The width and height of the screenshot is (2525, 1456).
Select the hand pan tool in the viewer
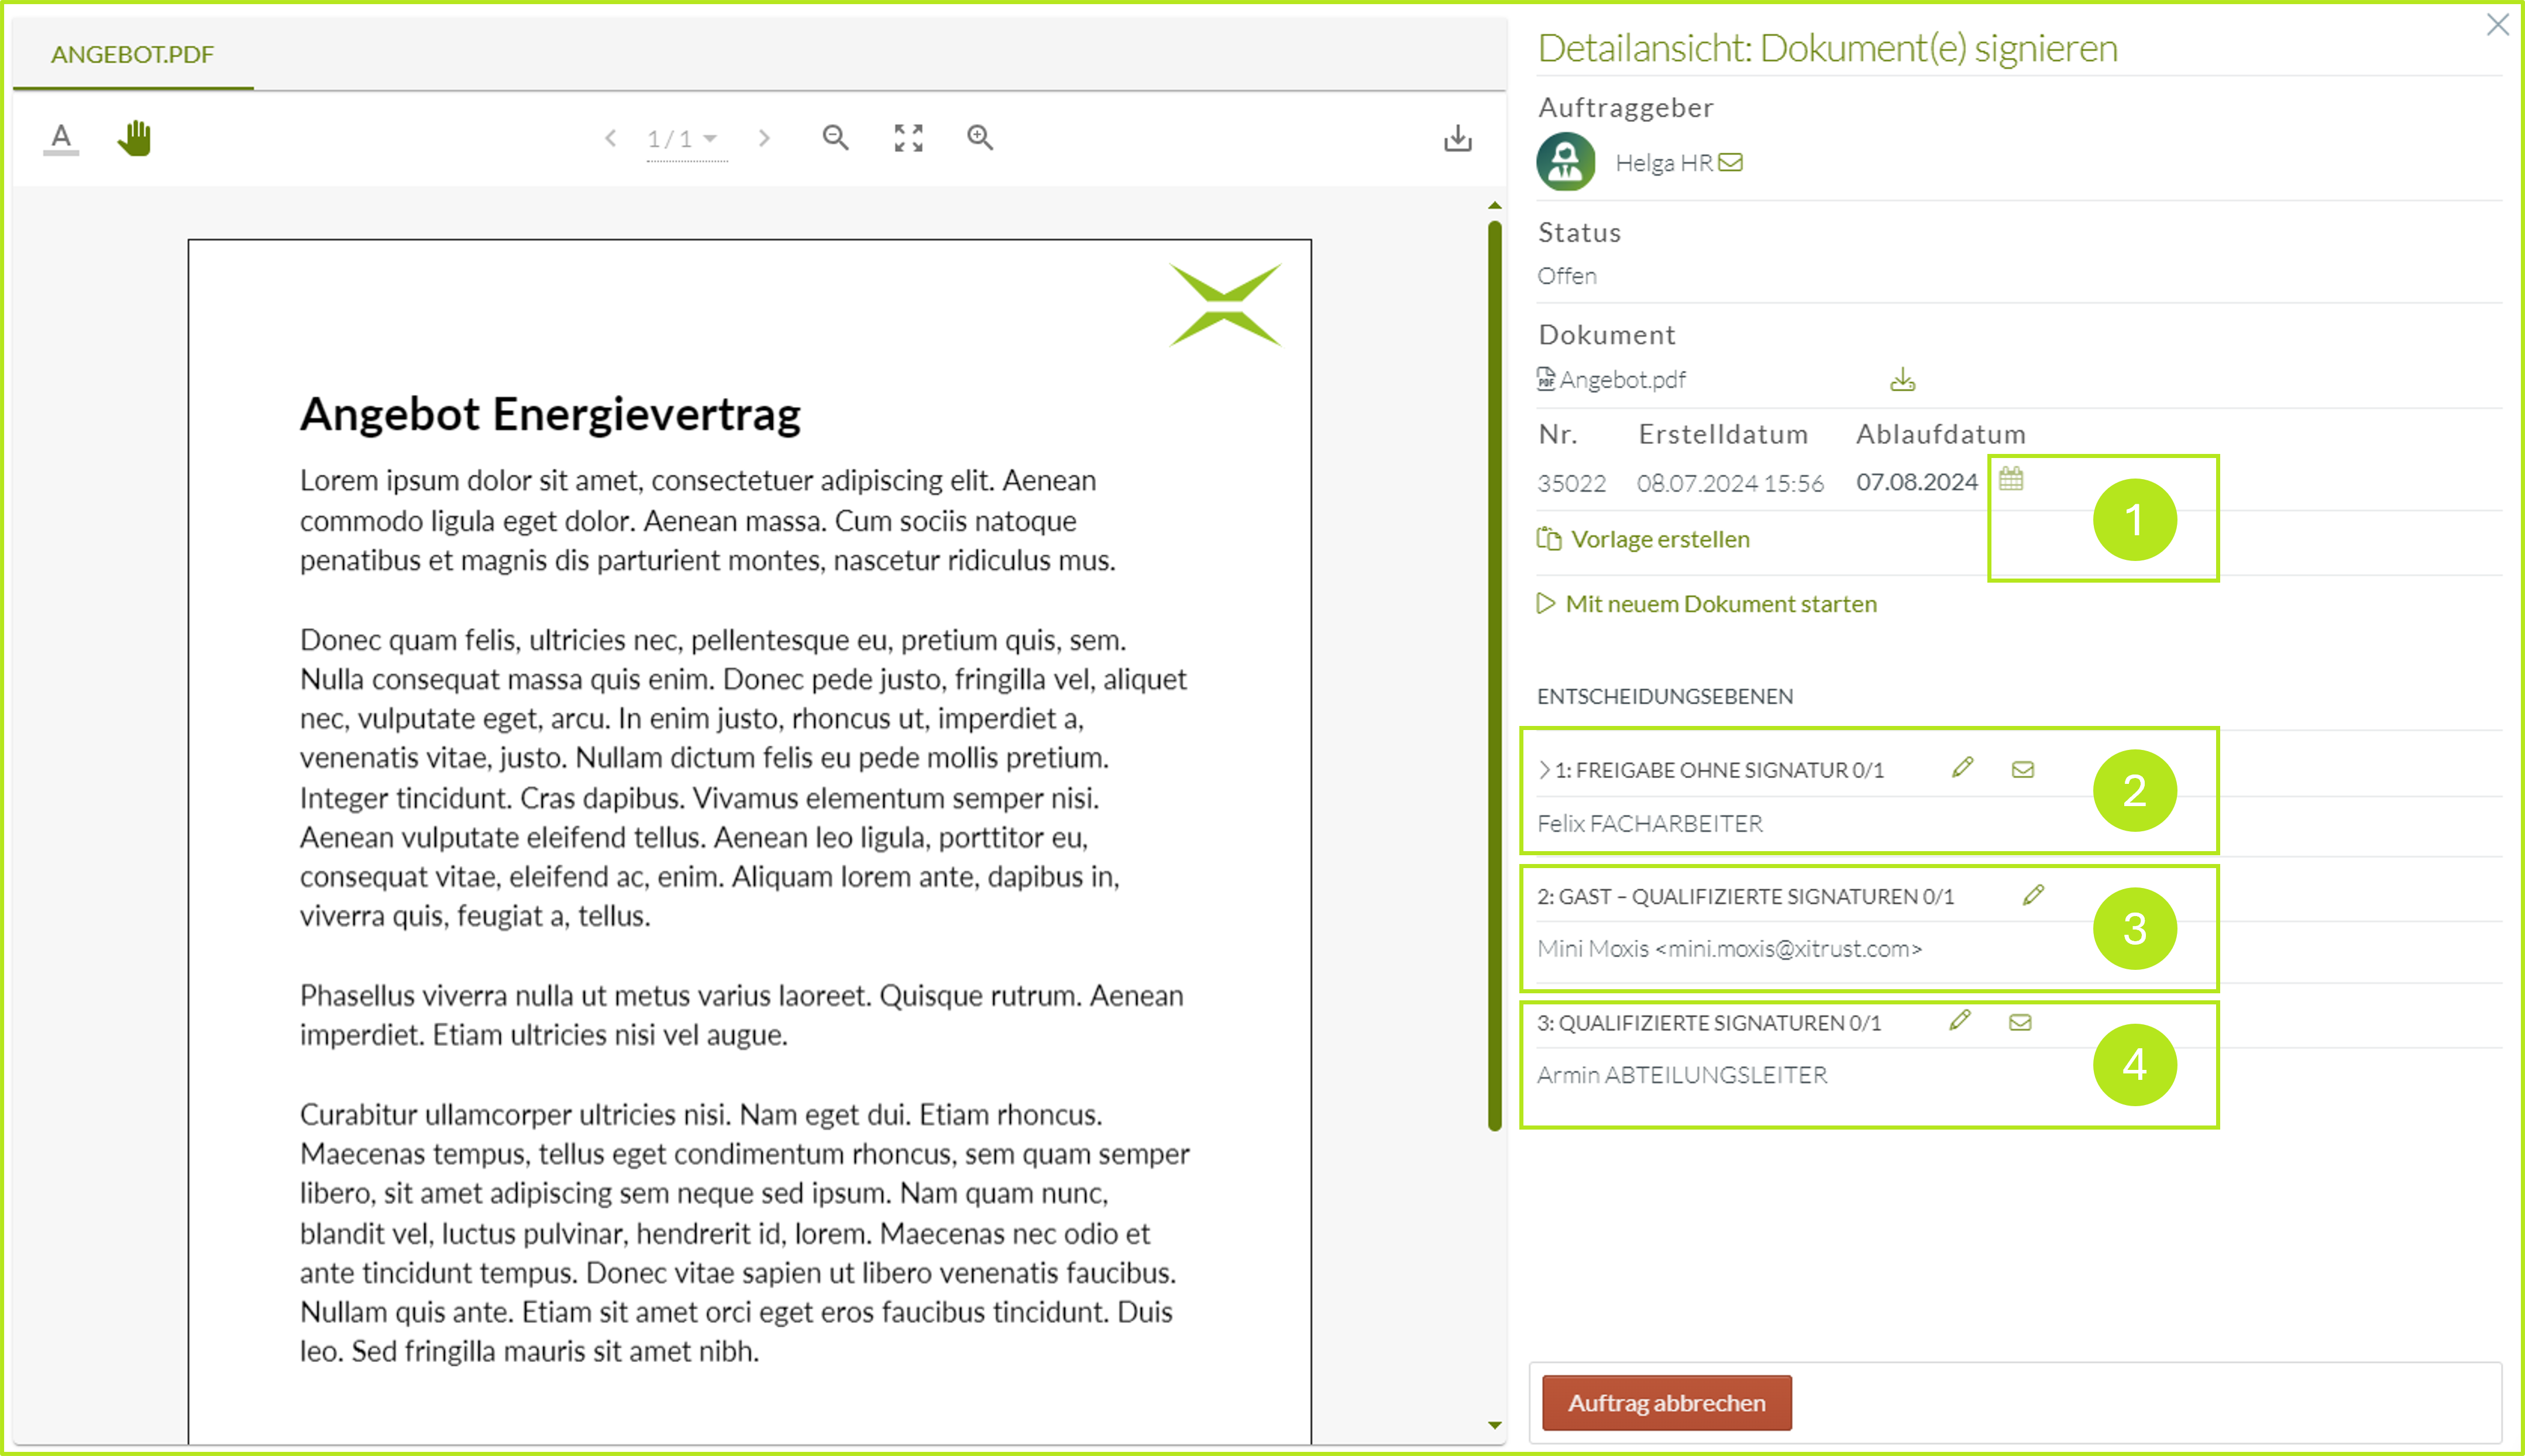tap(135, 138)
